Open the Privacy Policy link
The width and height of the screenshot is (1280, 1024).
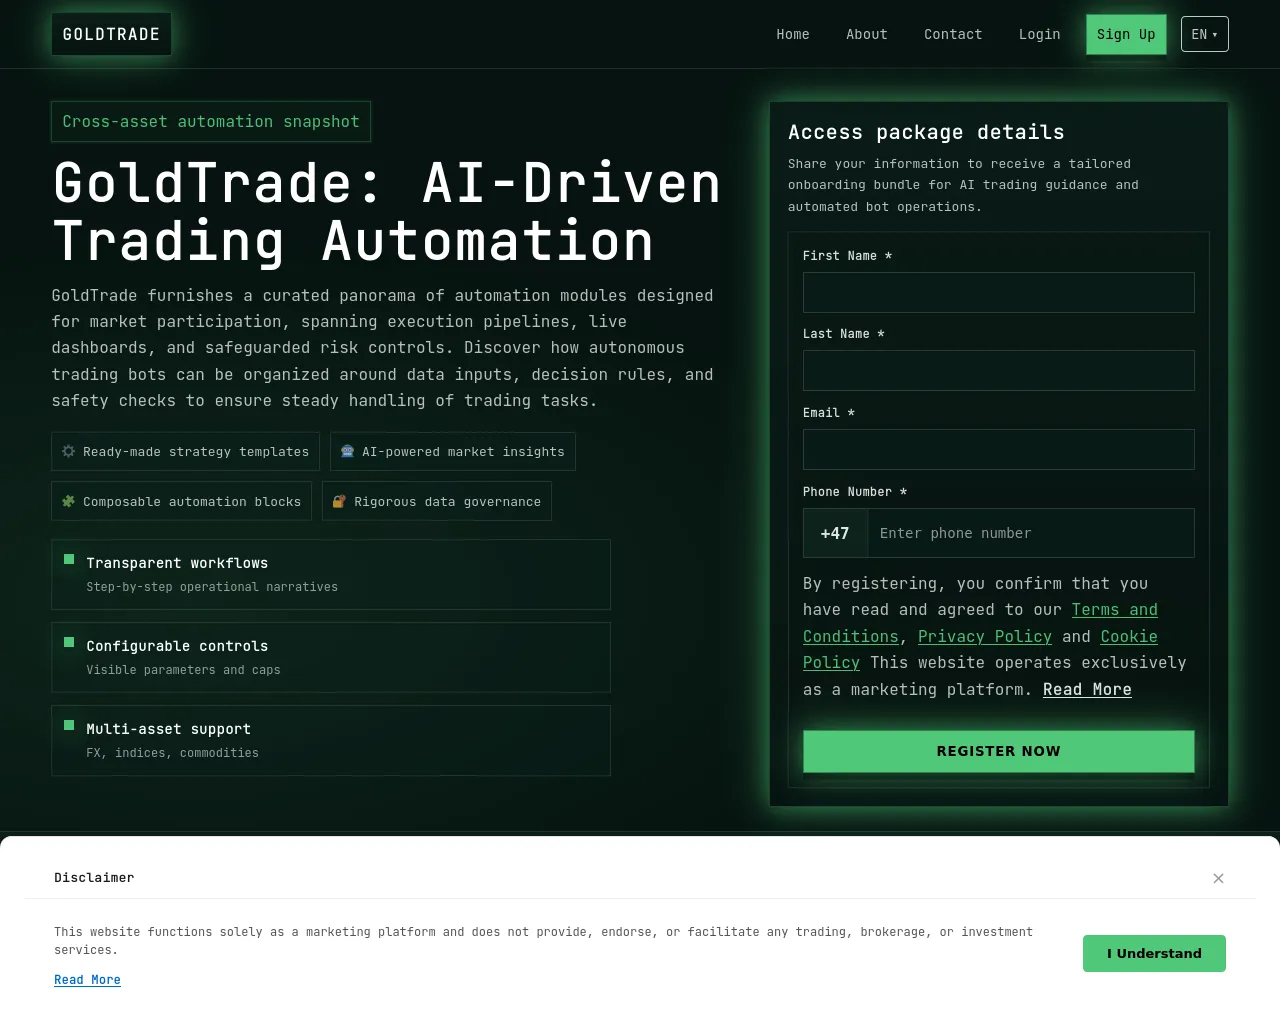pos(985,637)
